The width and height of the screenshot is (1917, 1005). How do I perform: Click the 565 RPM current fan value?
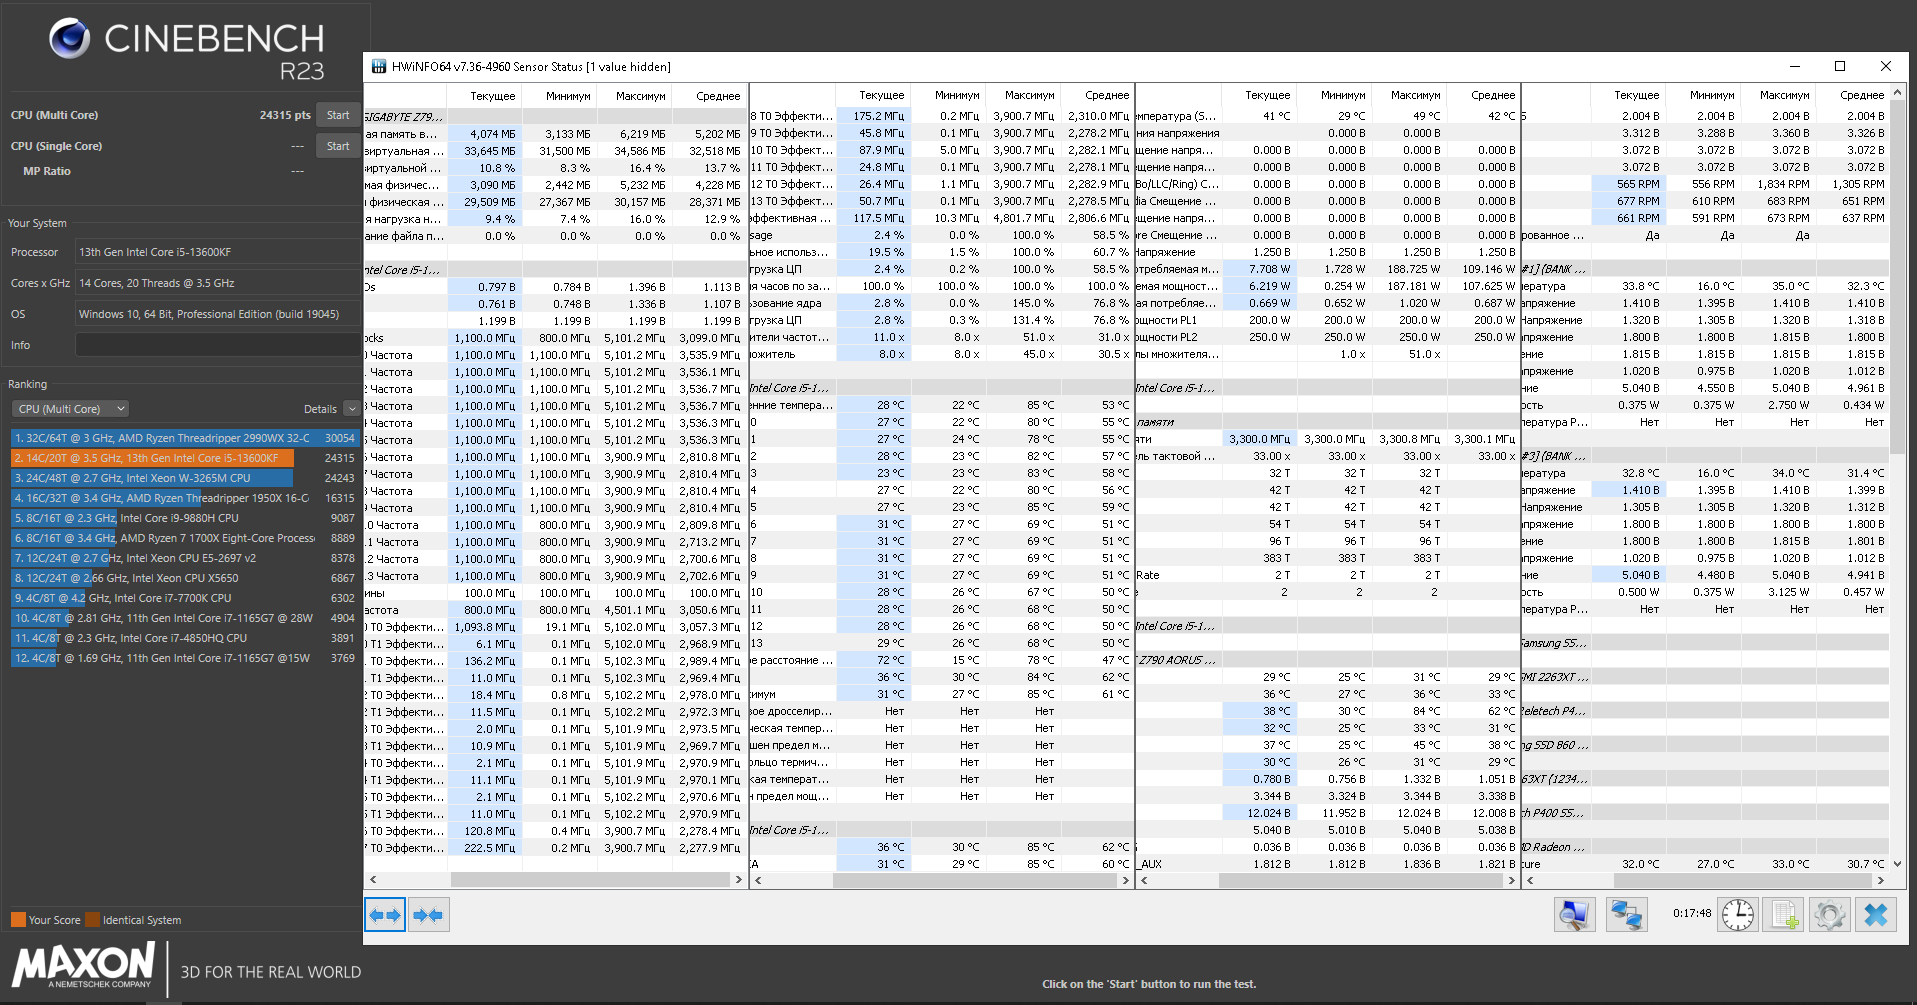[x=1638, y=184]
